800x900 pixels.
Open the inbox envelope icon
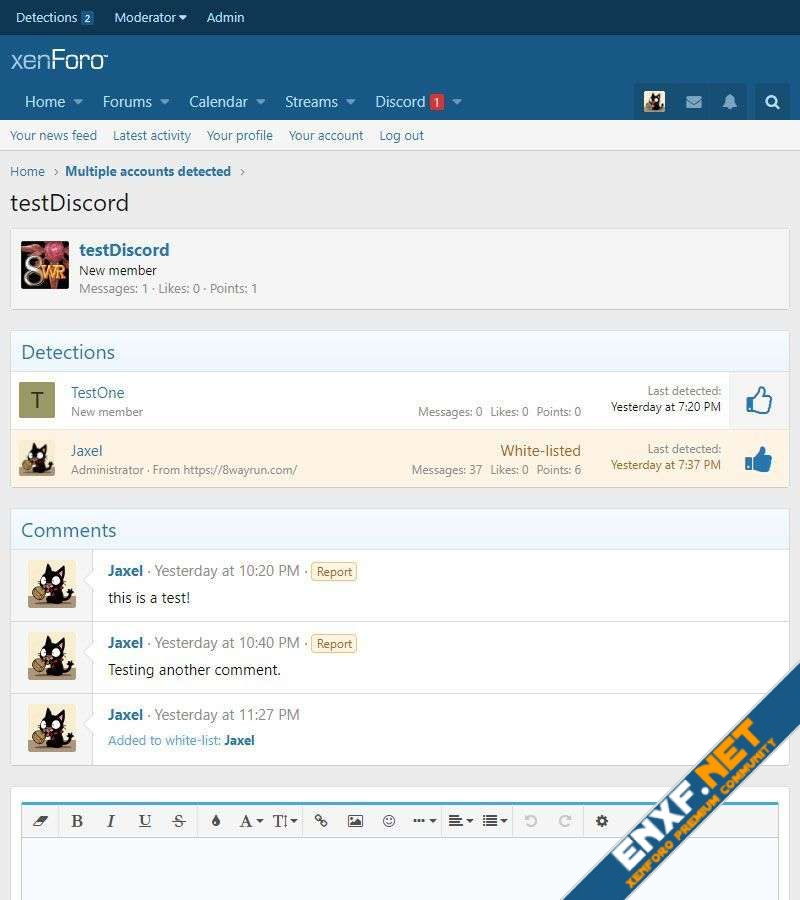pos(693,102)
